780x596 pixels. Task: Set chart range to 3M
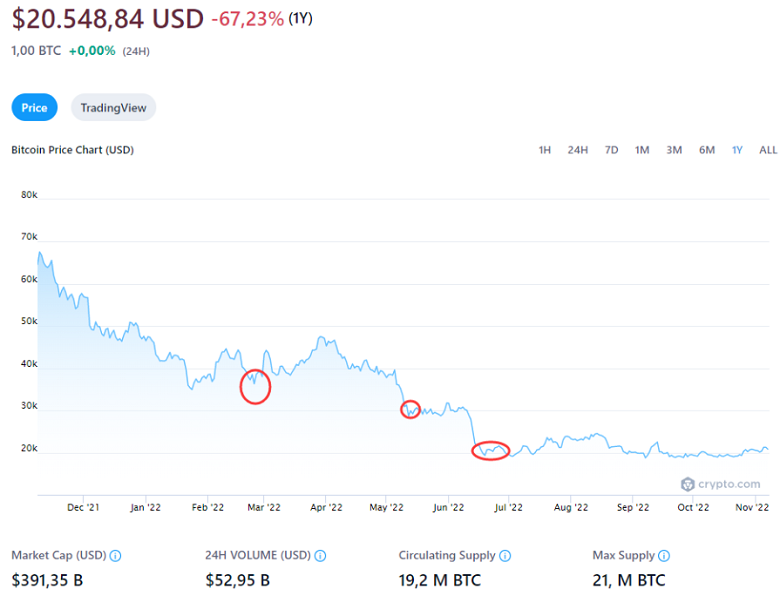coord(674,150)
